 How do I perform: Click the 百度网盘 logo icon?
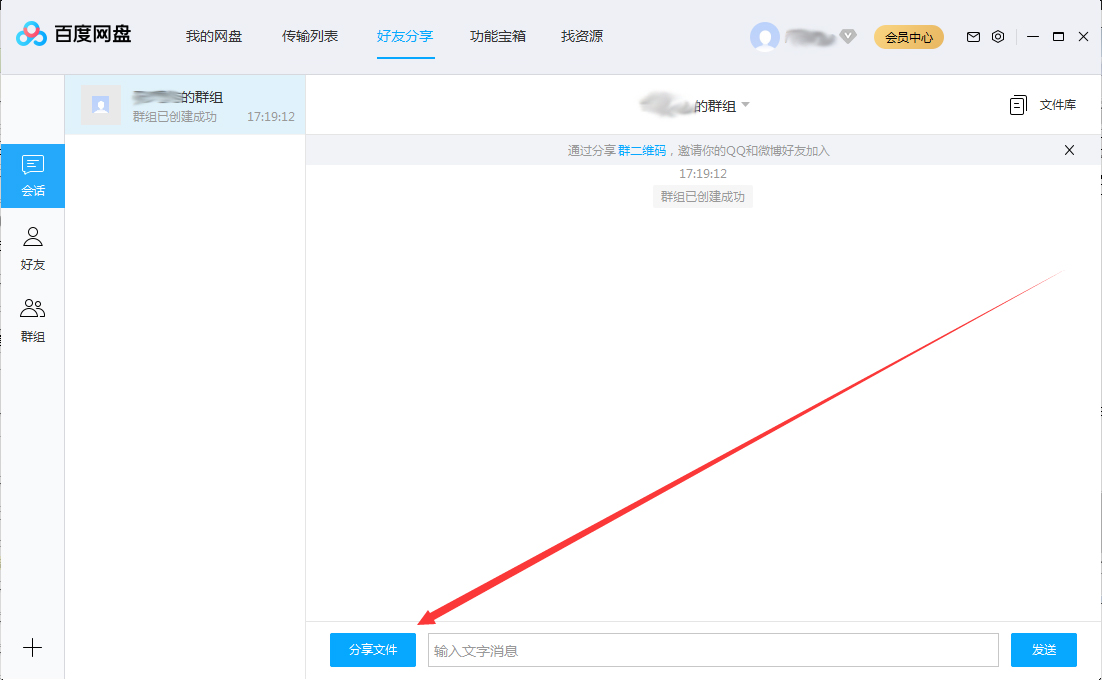pos(32,32)
